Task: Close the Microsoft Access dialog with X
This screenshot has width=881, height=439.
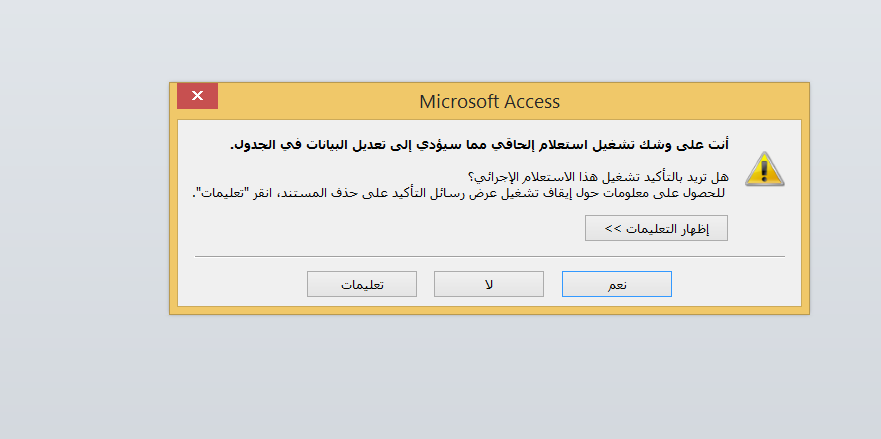Action: click(x=197, y=96)
